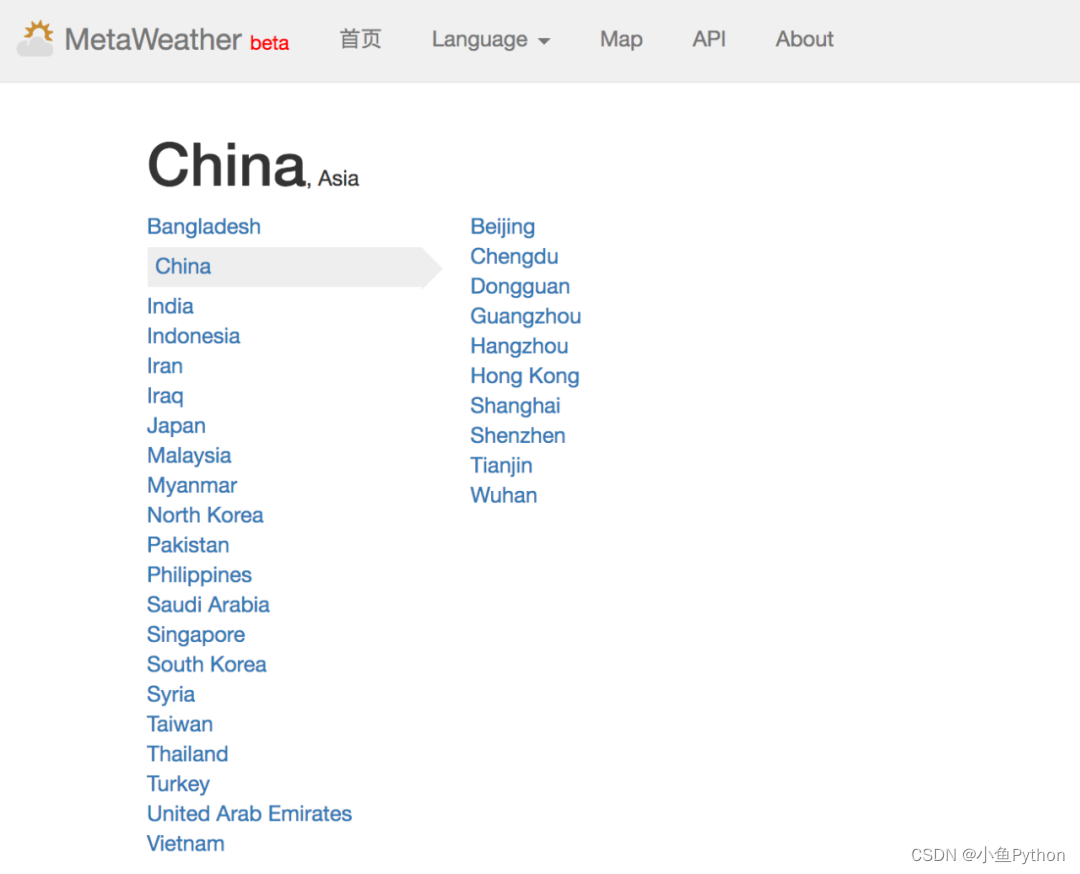Click the large China page heading
Screen dimensions: 1080x874
point(227,164)
